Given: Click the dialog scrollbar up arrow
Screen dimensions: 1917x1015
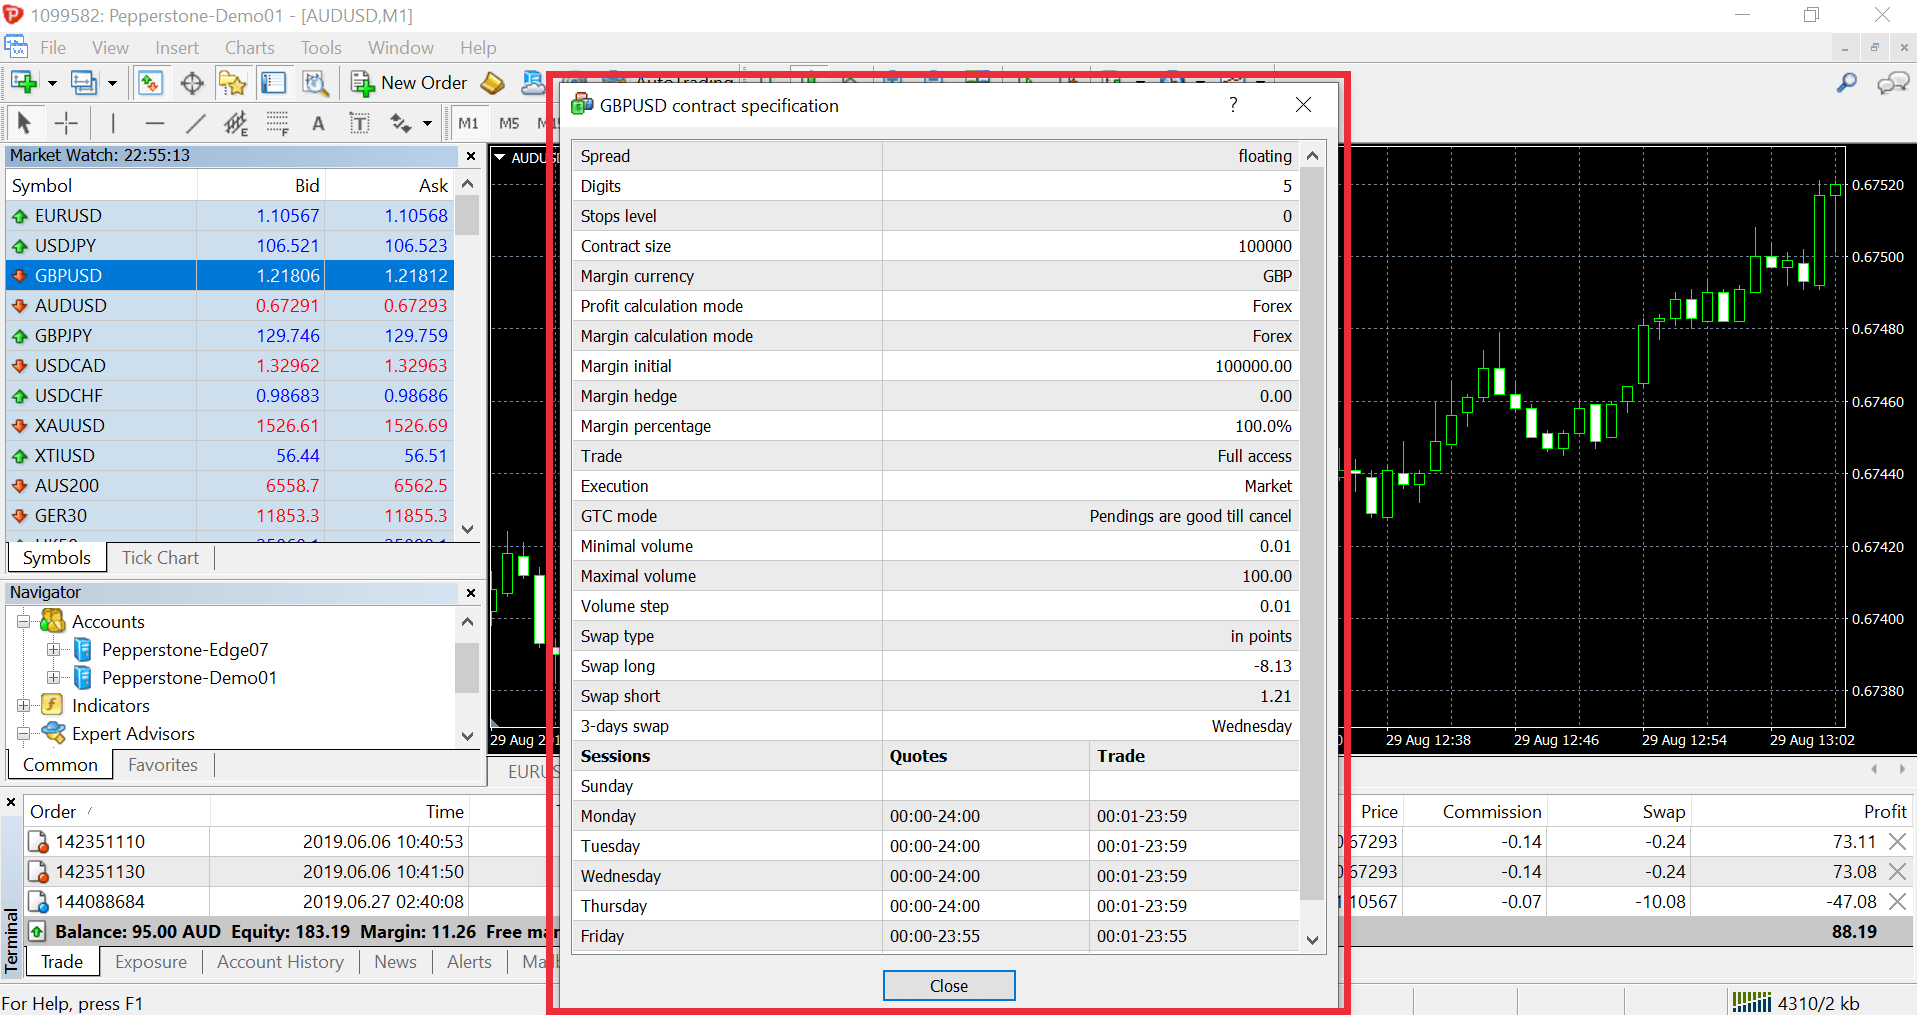Looking at the screenshot, I should pos(1313,156).
